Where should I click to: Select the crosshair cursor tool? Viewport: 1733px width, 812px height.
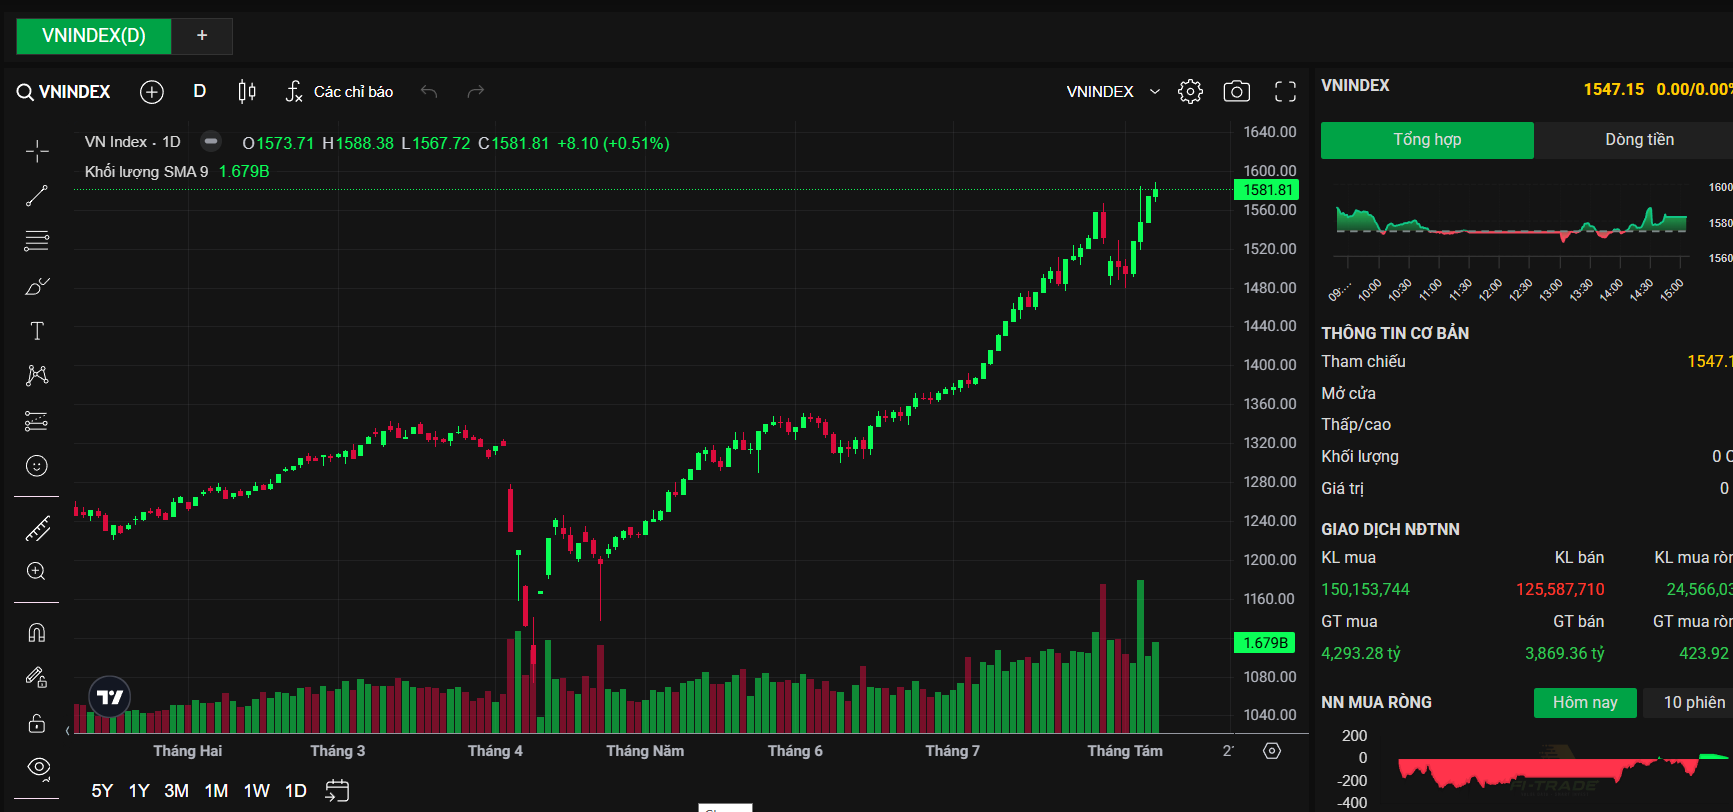pos(37,151)
